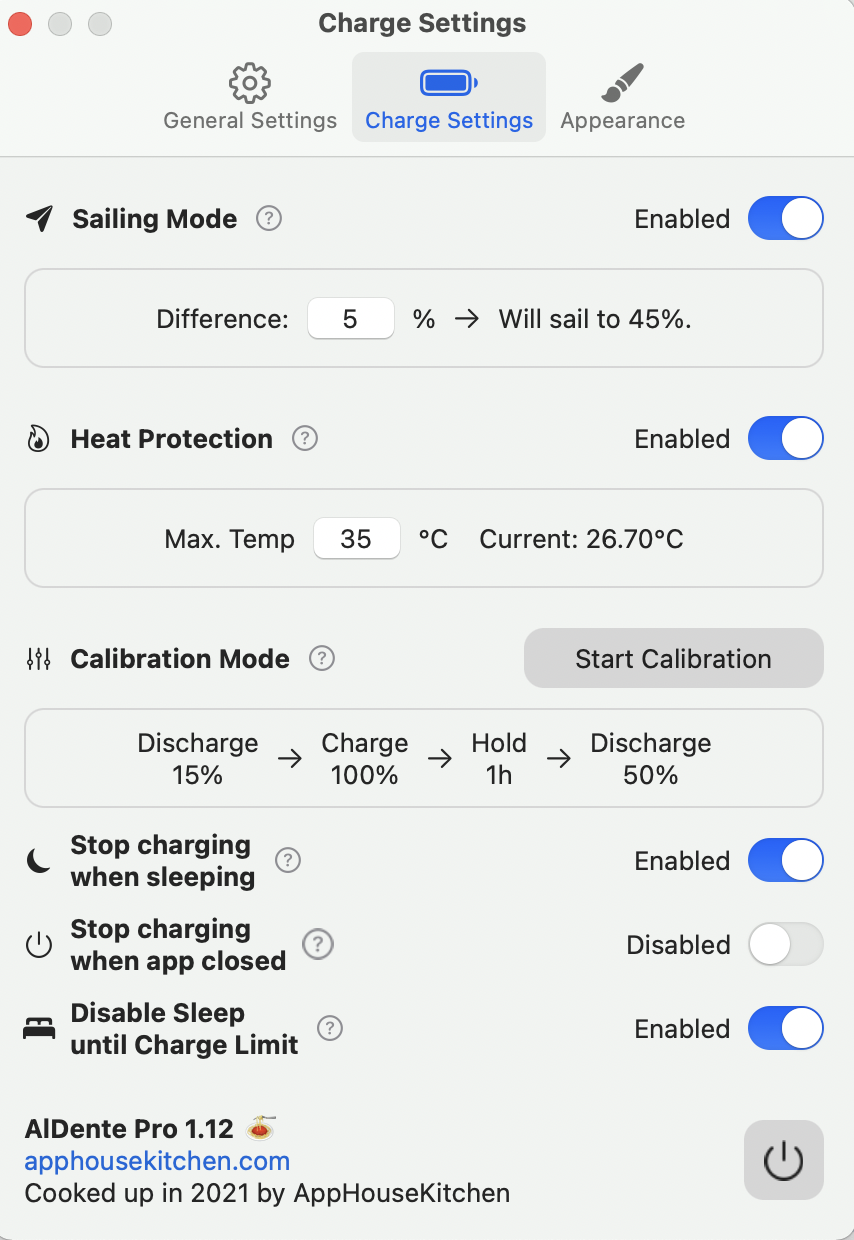Open the apphousekitchen.com link

pos(157,1161)
